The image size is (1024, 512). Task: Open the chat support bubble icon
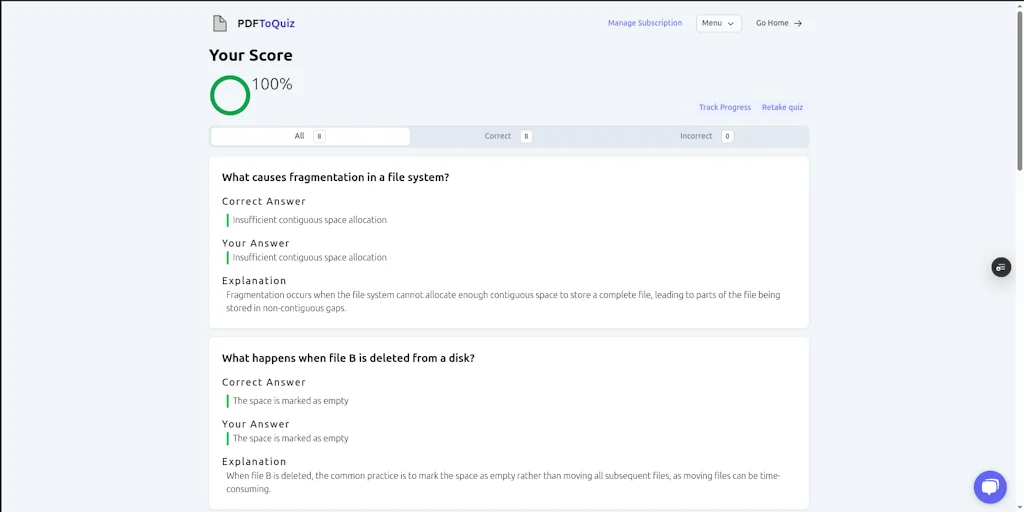coord(990,487)
